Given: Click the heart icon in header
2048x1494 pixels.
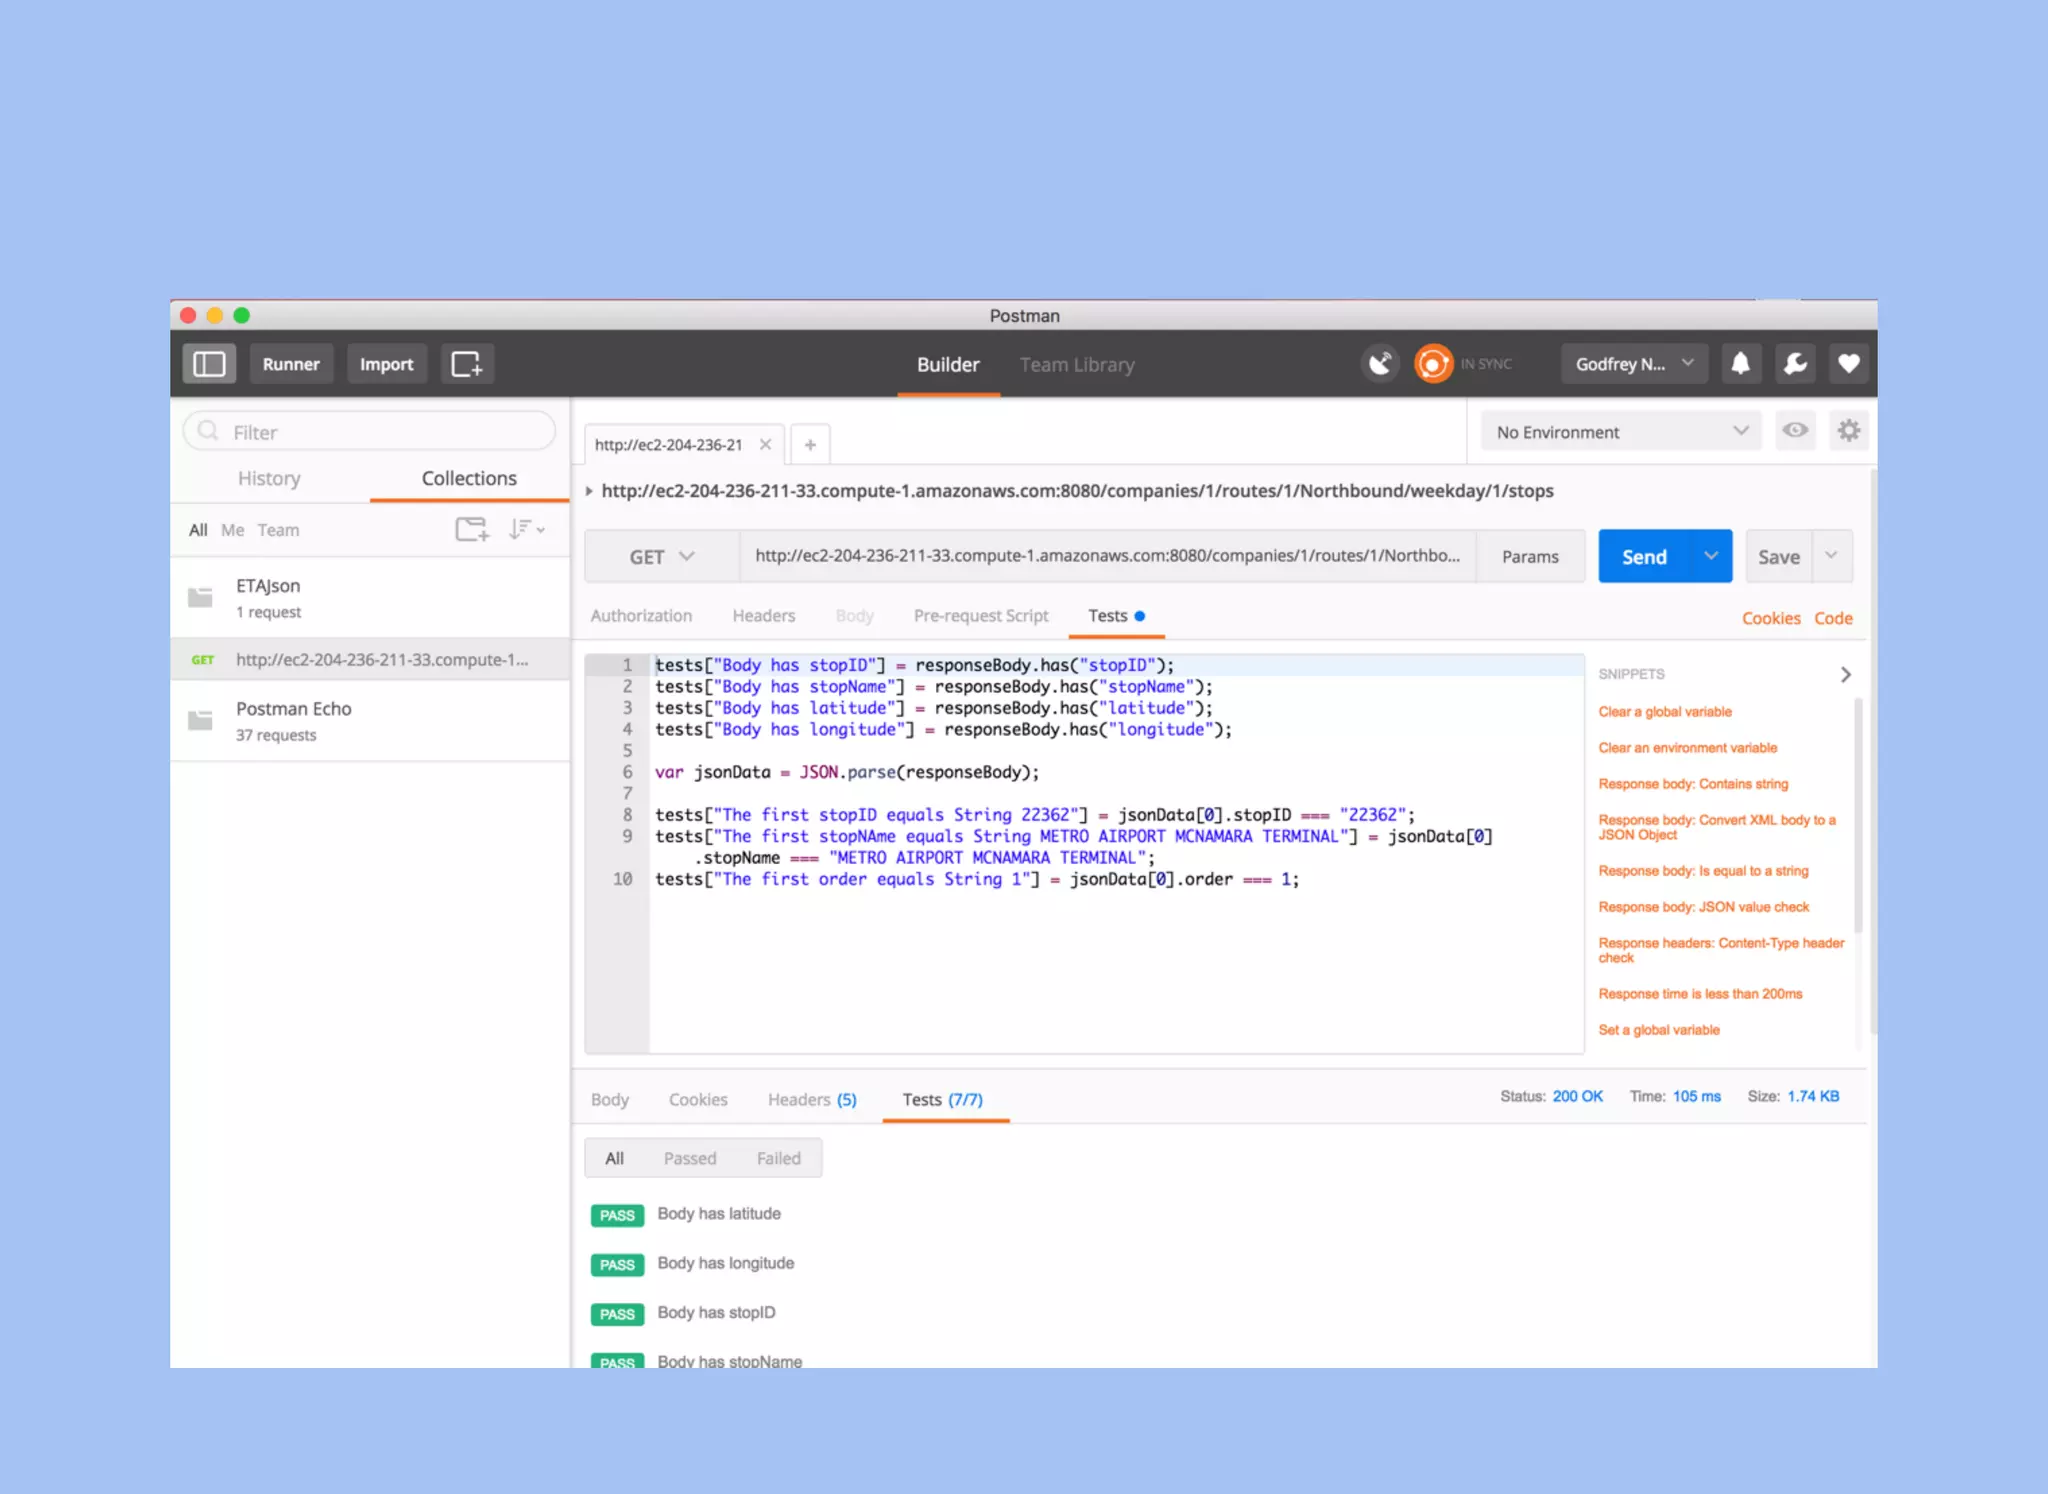Looking at the screenshot, I should (1848, 364).
